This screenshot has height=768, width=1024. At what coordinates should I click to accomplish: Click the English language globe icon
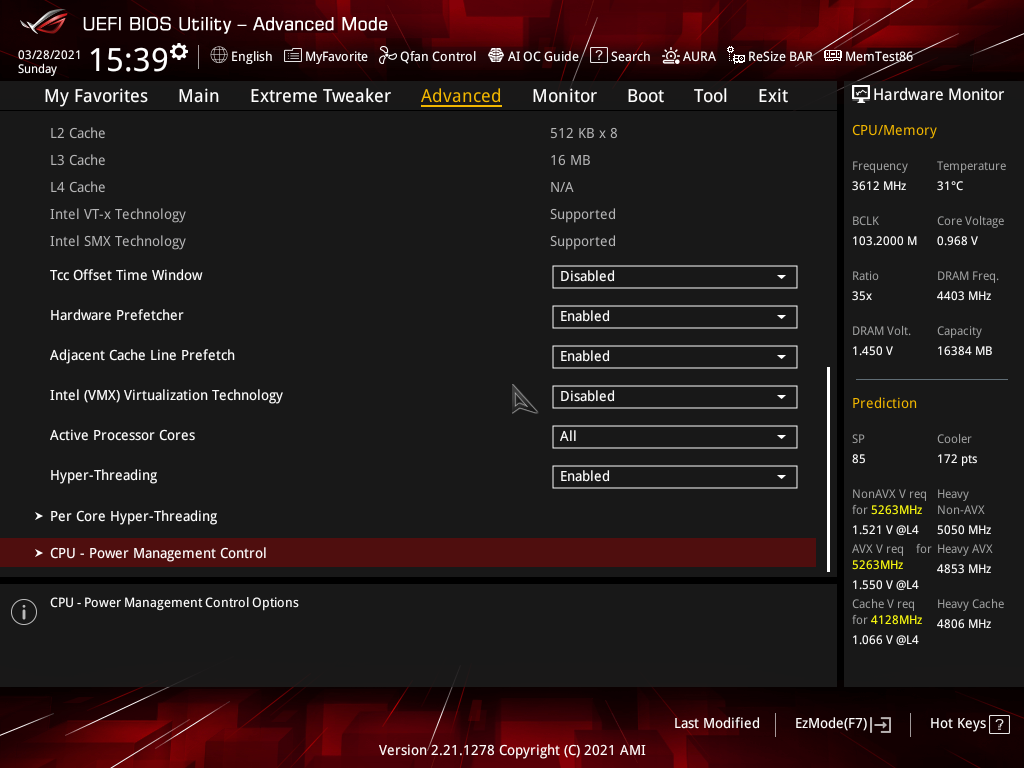(219, 56)
